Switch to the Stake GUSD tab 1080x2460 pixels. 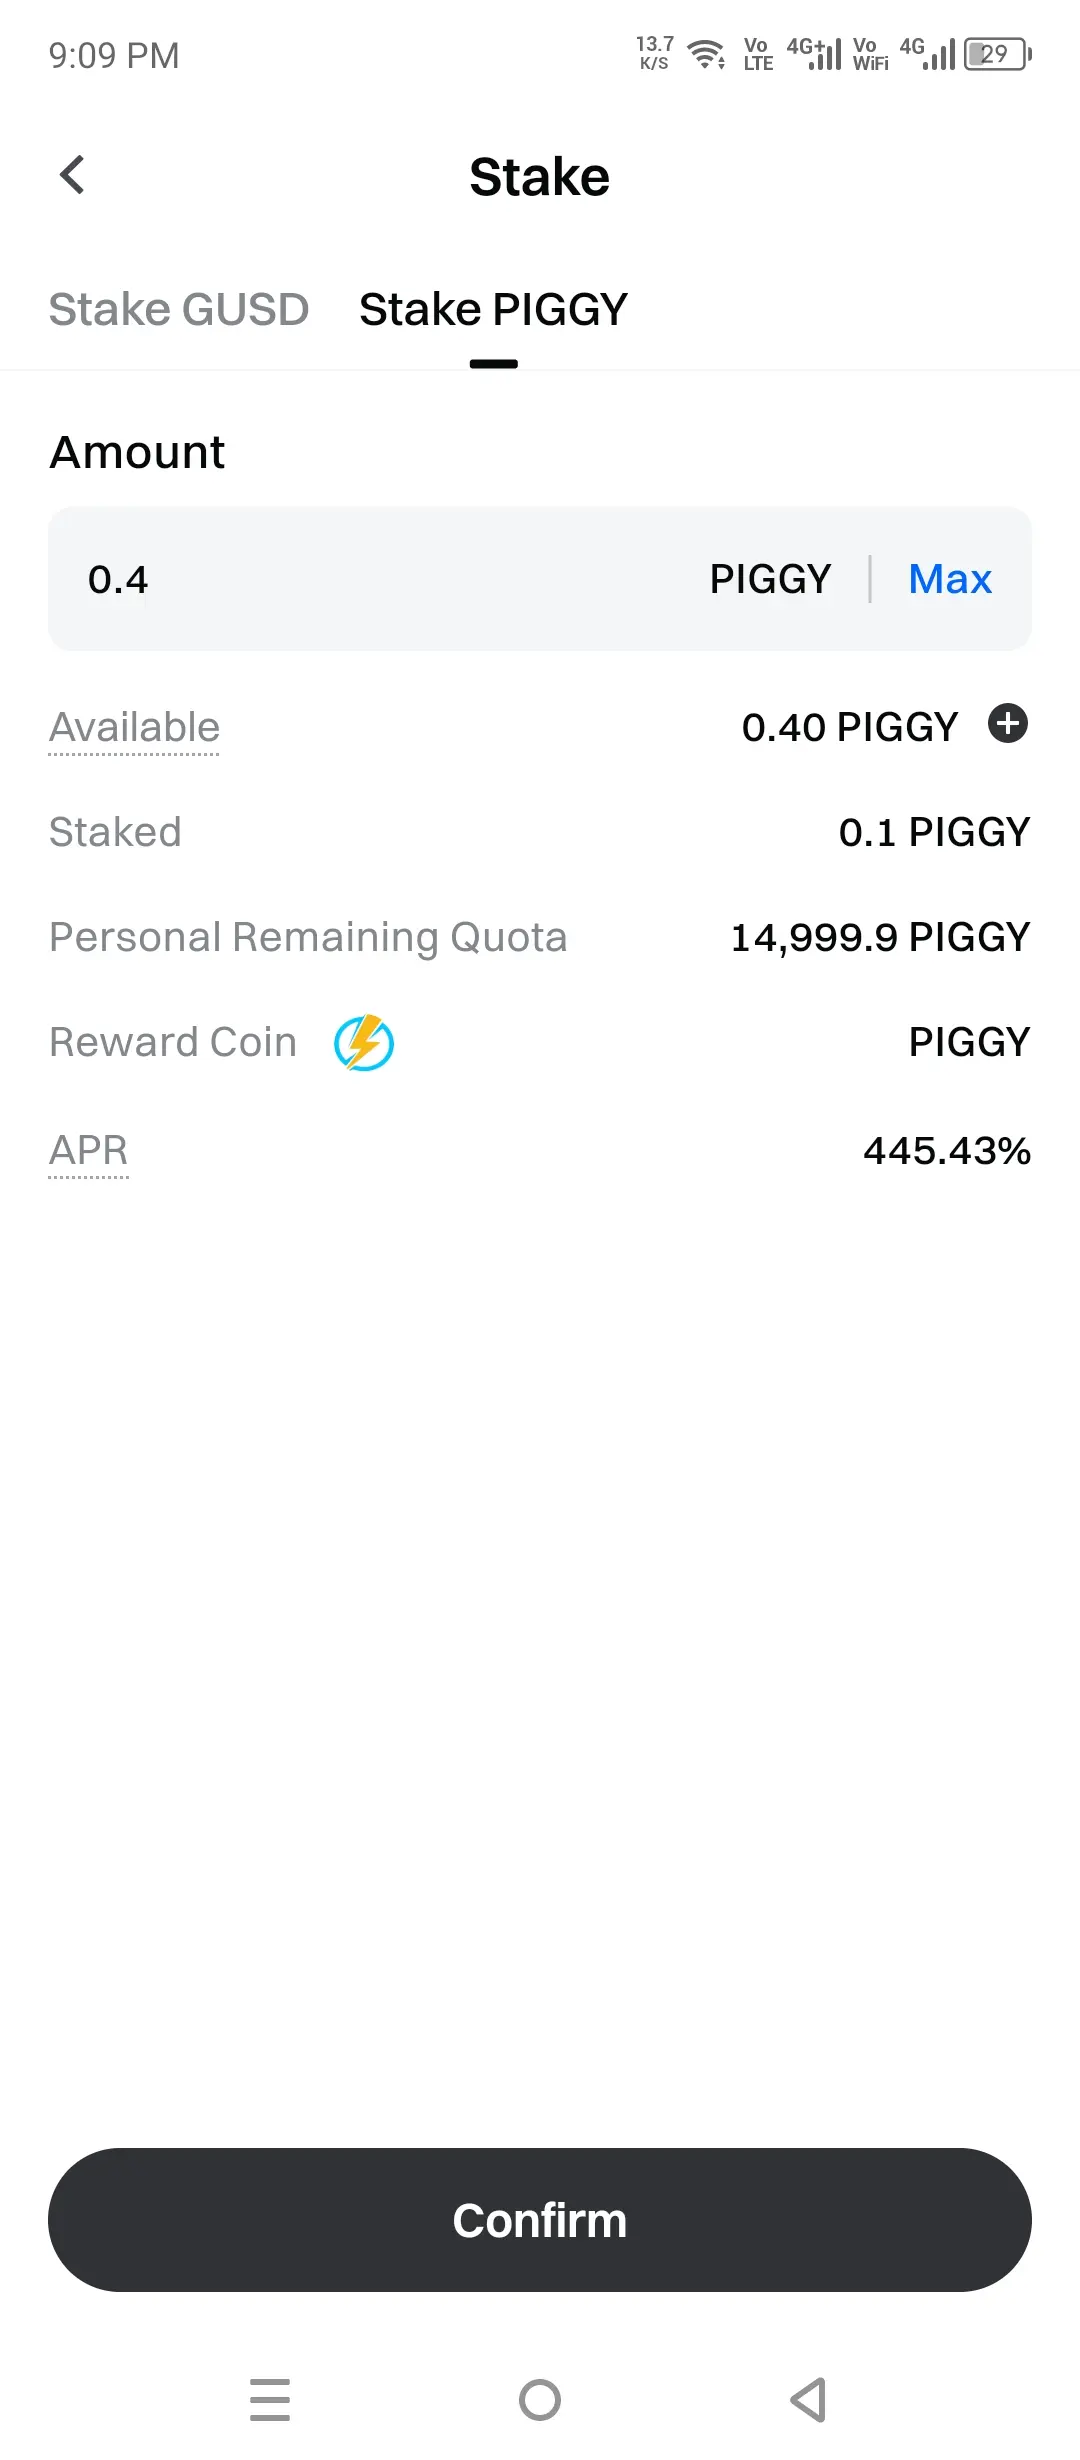(x=179, y=309)
